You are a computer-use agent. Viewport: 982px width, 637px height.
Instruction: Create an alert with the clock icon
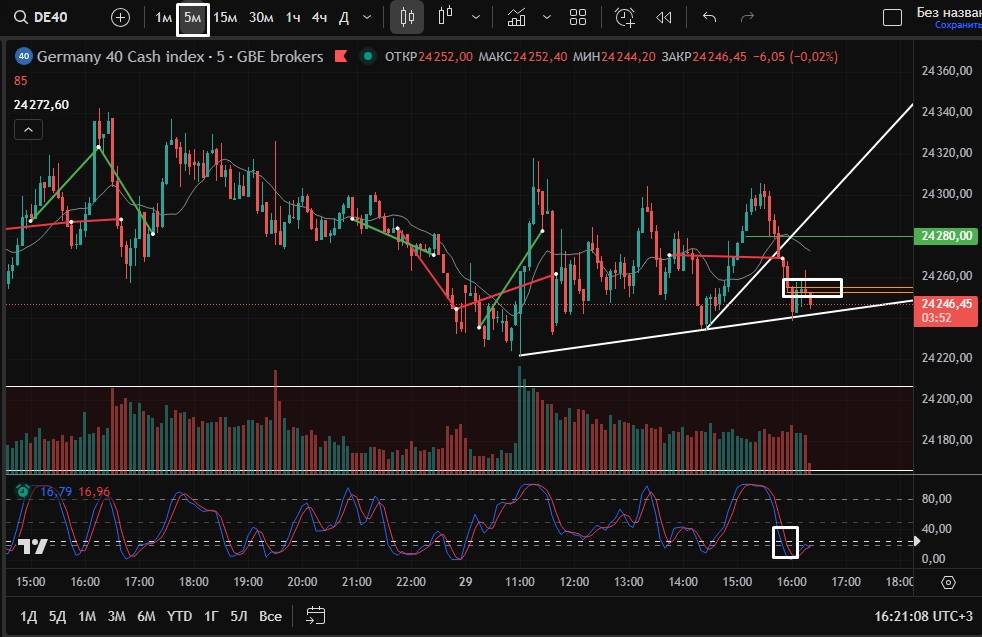point(625,17)
